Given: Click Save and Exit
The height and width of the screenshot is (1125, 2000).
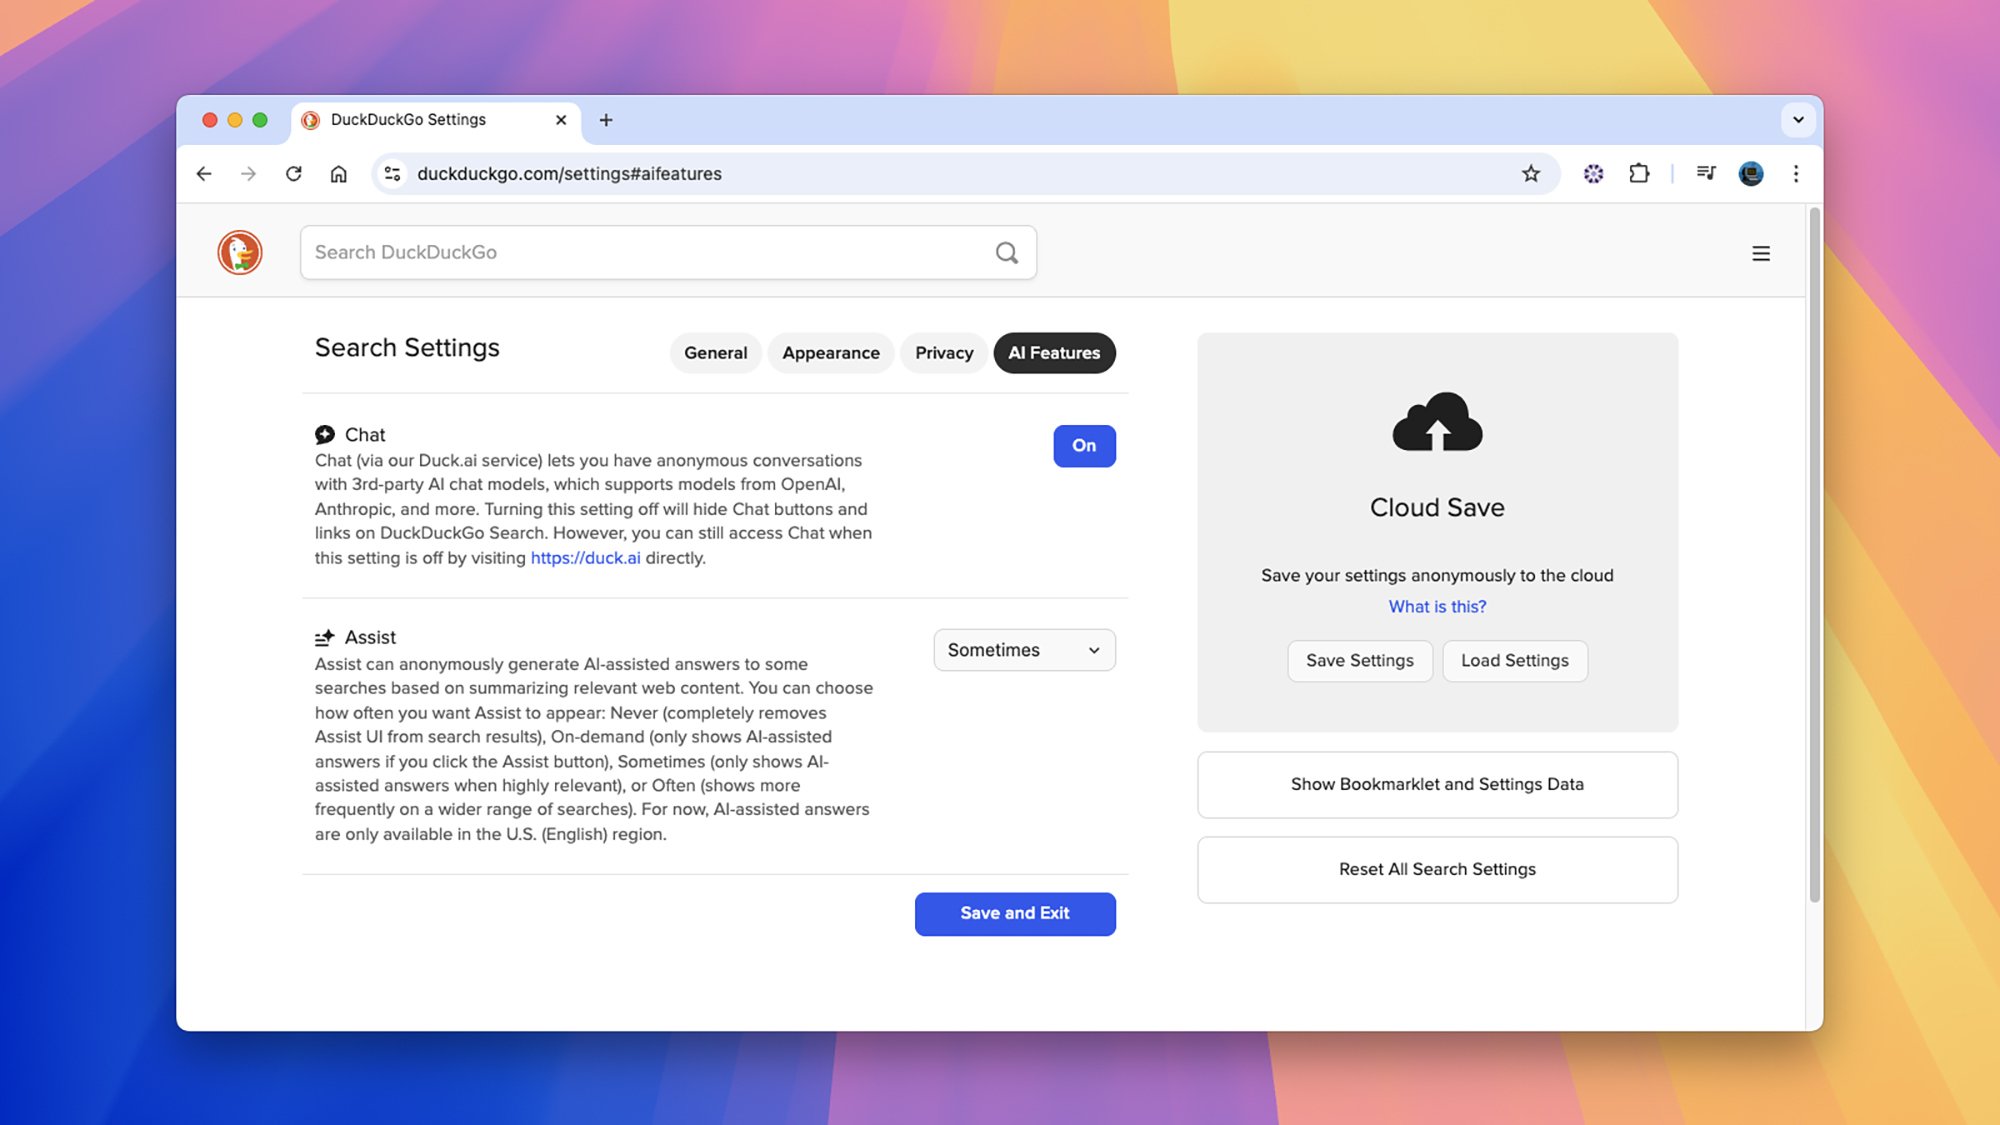Looking at the screenshot, I should (x=1014, y=913).
